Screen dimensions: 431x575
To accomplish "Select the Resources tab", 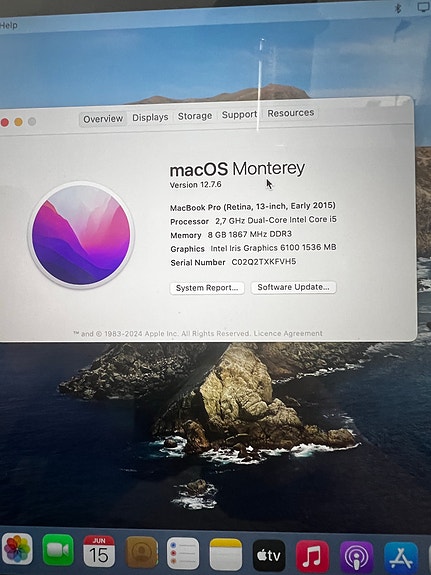I will coord(291,113).
